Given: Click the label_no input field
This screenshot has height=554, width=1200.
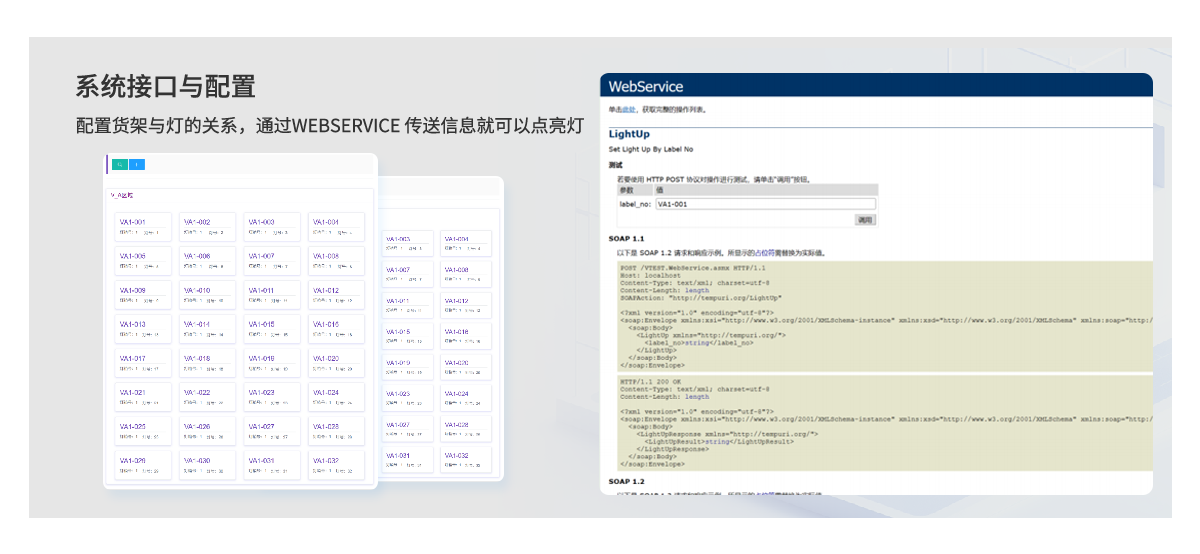Looking at the screenshot, I should [765, 204].
